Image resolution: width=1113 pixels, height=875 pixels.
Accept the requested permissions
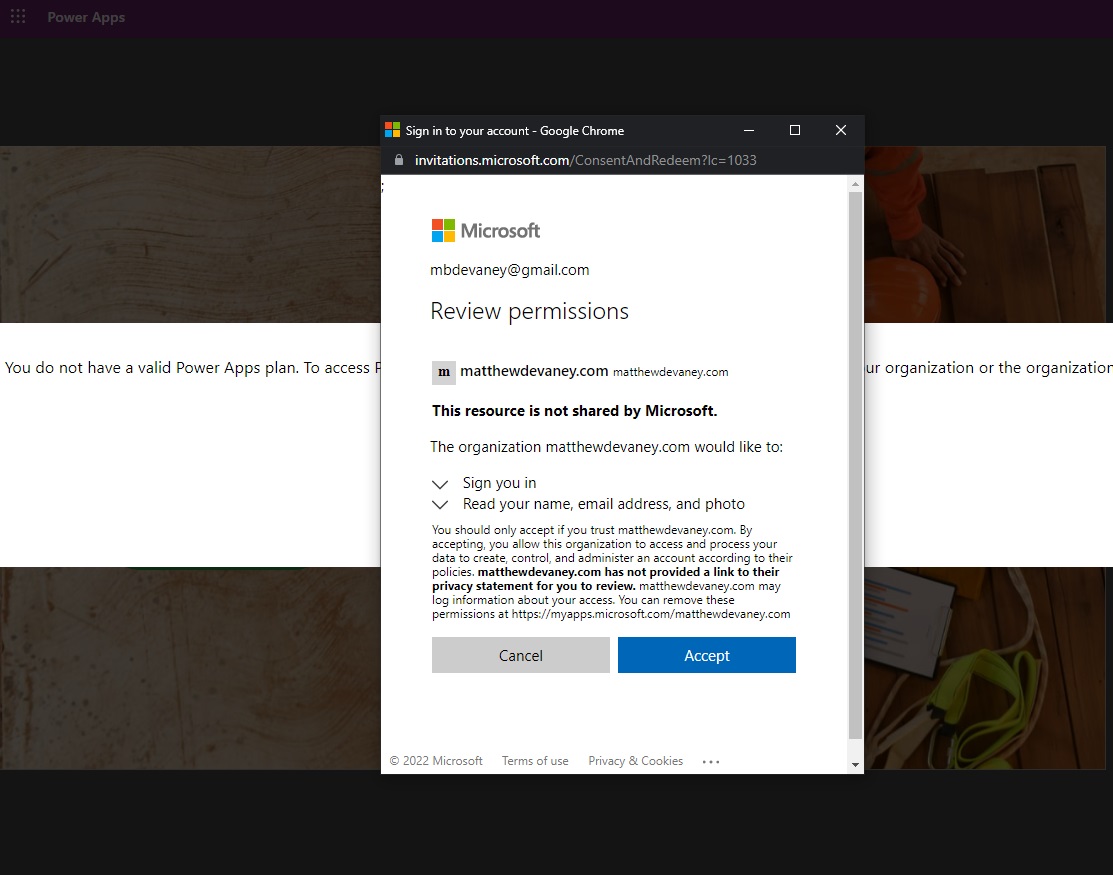point(706,655)
